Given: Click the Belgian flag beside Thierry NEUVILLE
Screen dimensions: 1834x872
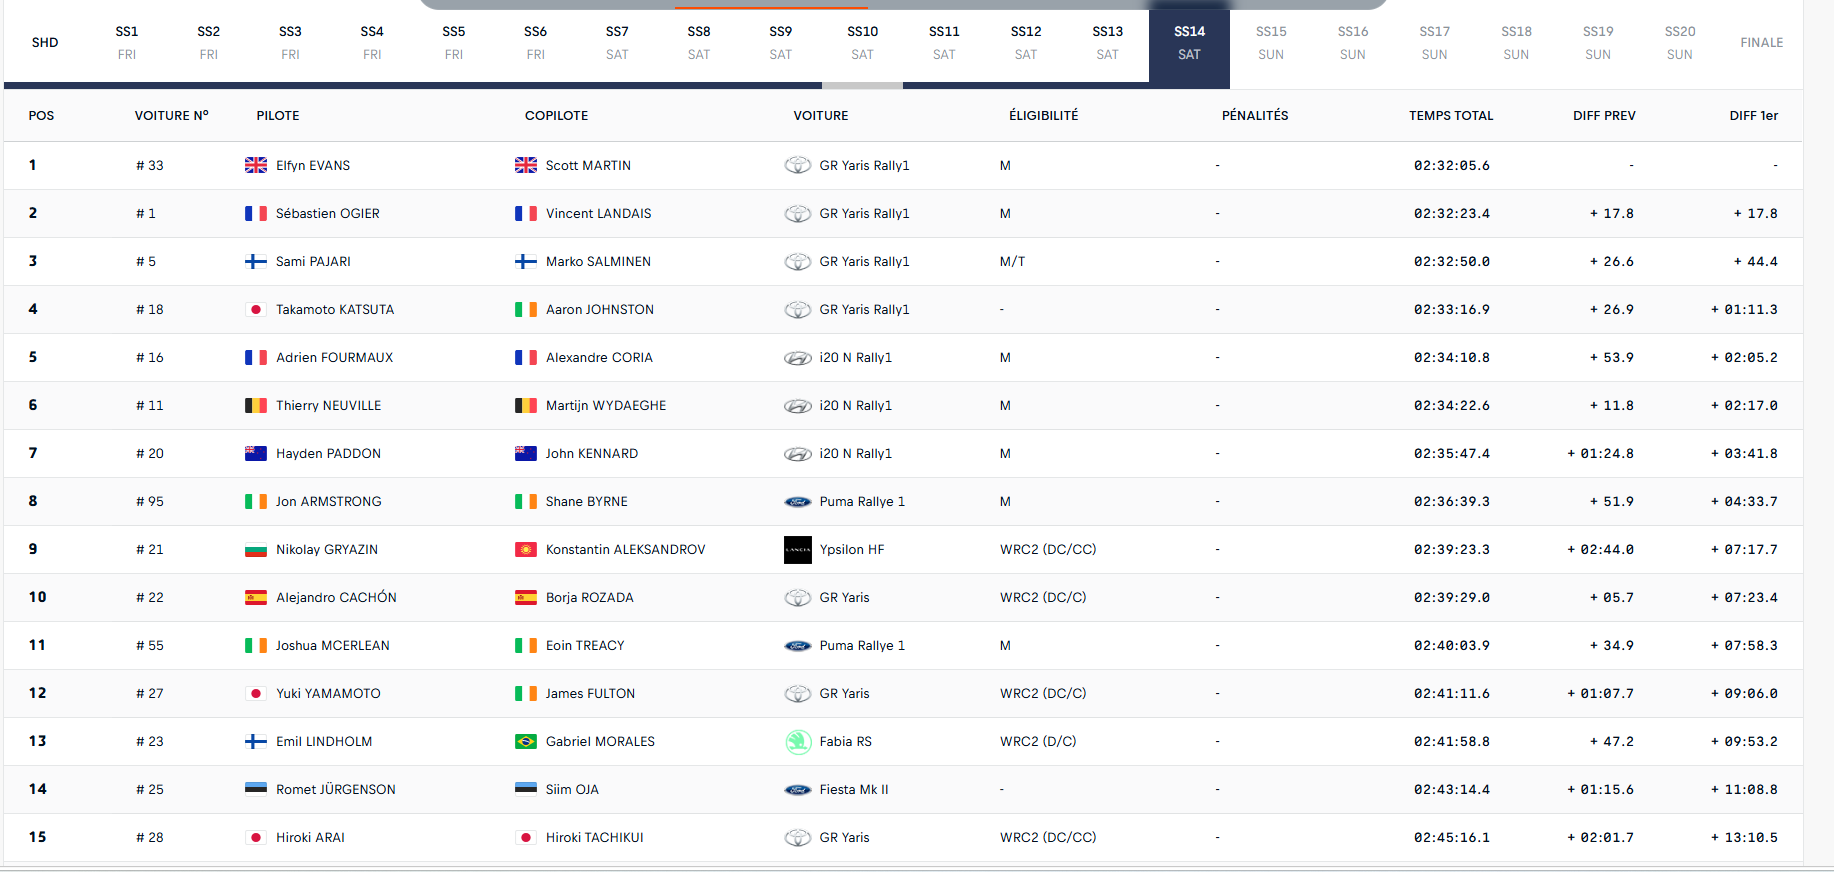Looking at the screenshot, I should pyautogui.click(x=256, y=405).
